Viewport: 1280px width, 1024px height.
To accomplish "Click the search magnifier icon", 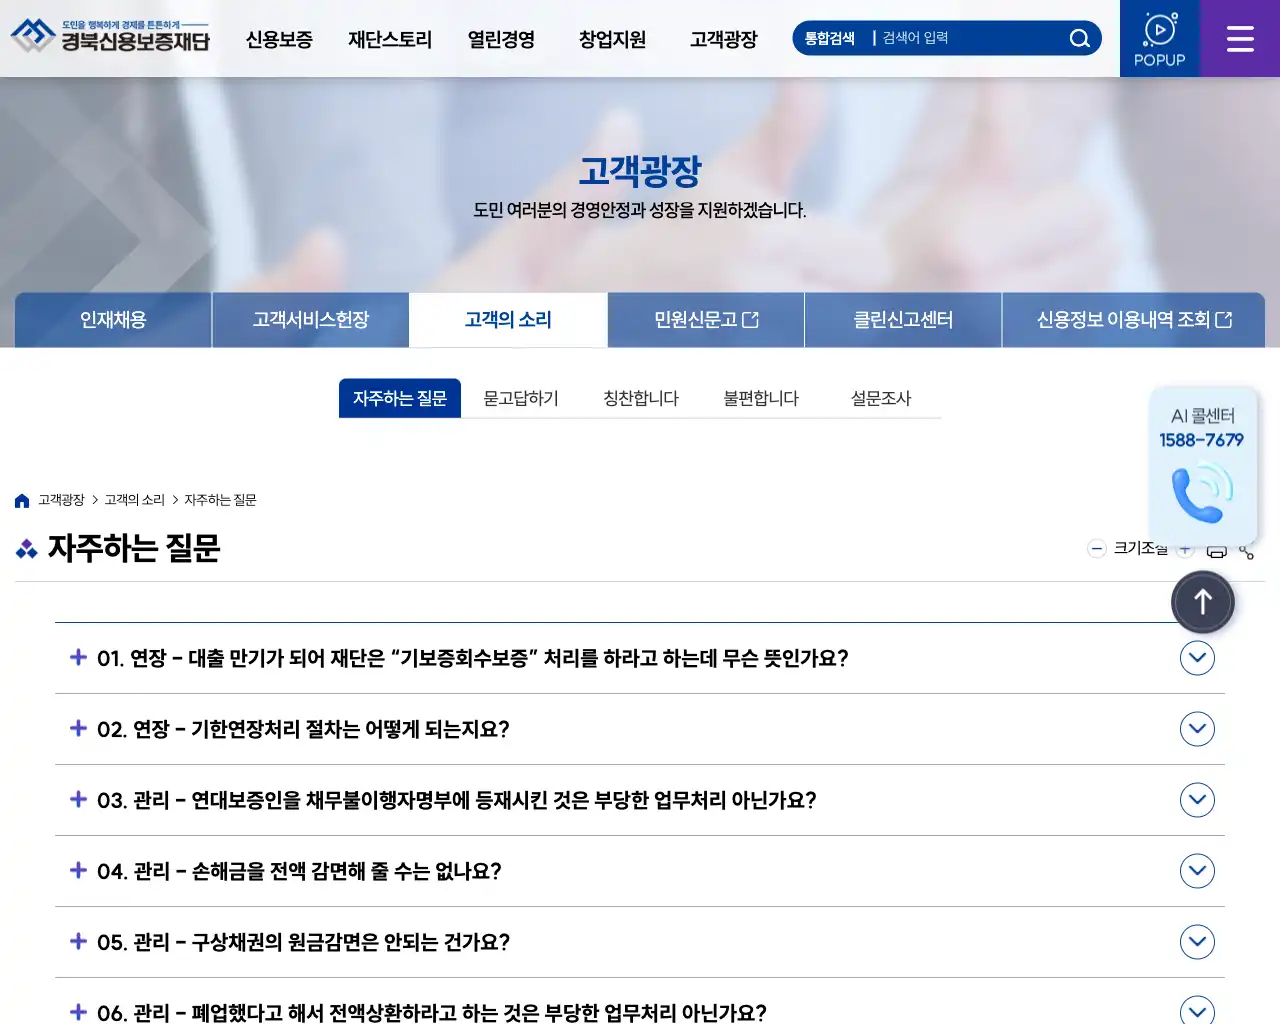I will click(x=1079, y=38).
